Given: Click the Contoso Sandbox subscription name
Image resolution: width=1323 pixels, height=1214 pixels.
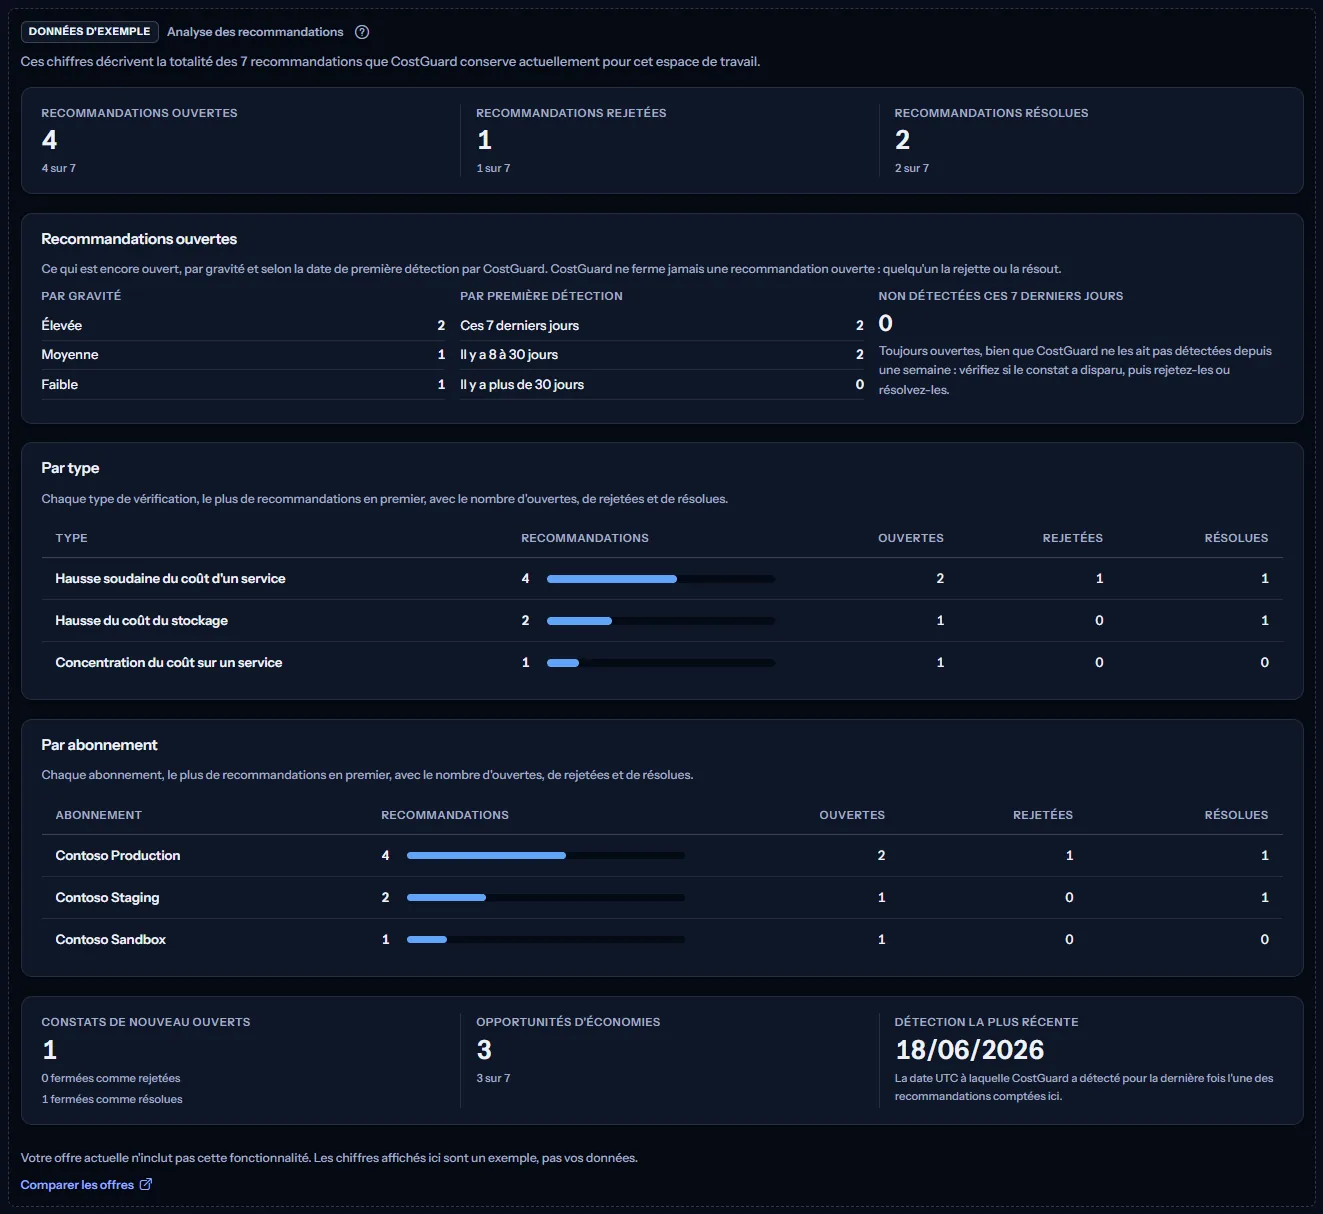Looking at the screenshot, I should tap(110, 940).
